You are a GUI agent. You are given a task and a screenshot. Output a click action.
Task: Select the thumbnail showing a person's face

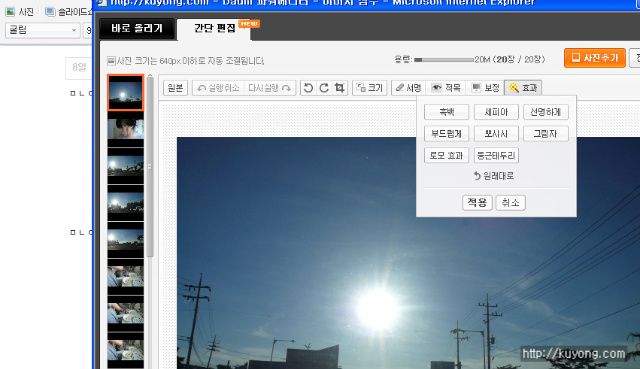pos(125,130)
